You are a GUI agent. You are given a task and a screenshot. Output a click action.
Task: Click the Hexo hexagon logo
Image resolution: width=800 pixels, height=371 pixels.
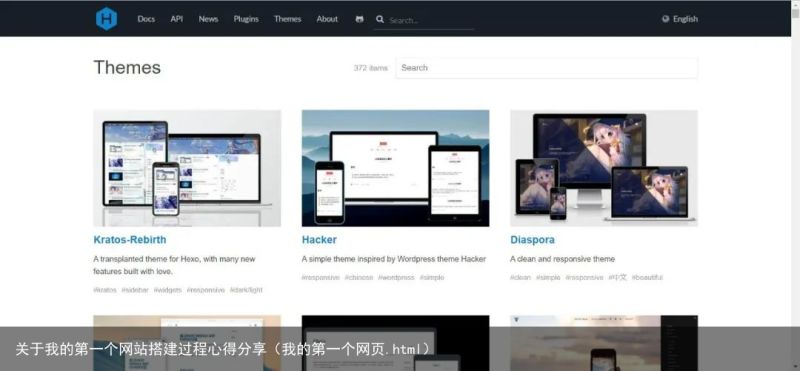(x=106, y=19)
